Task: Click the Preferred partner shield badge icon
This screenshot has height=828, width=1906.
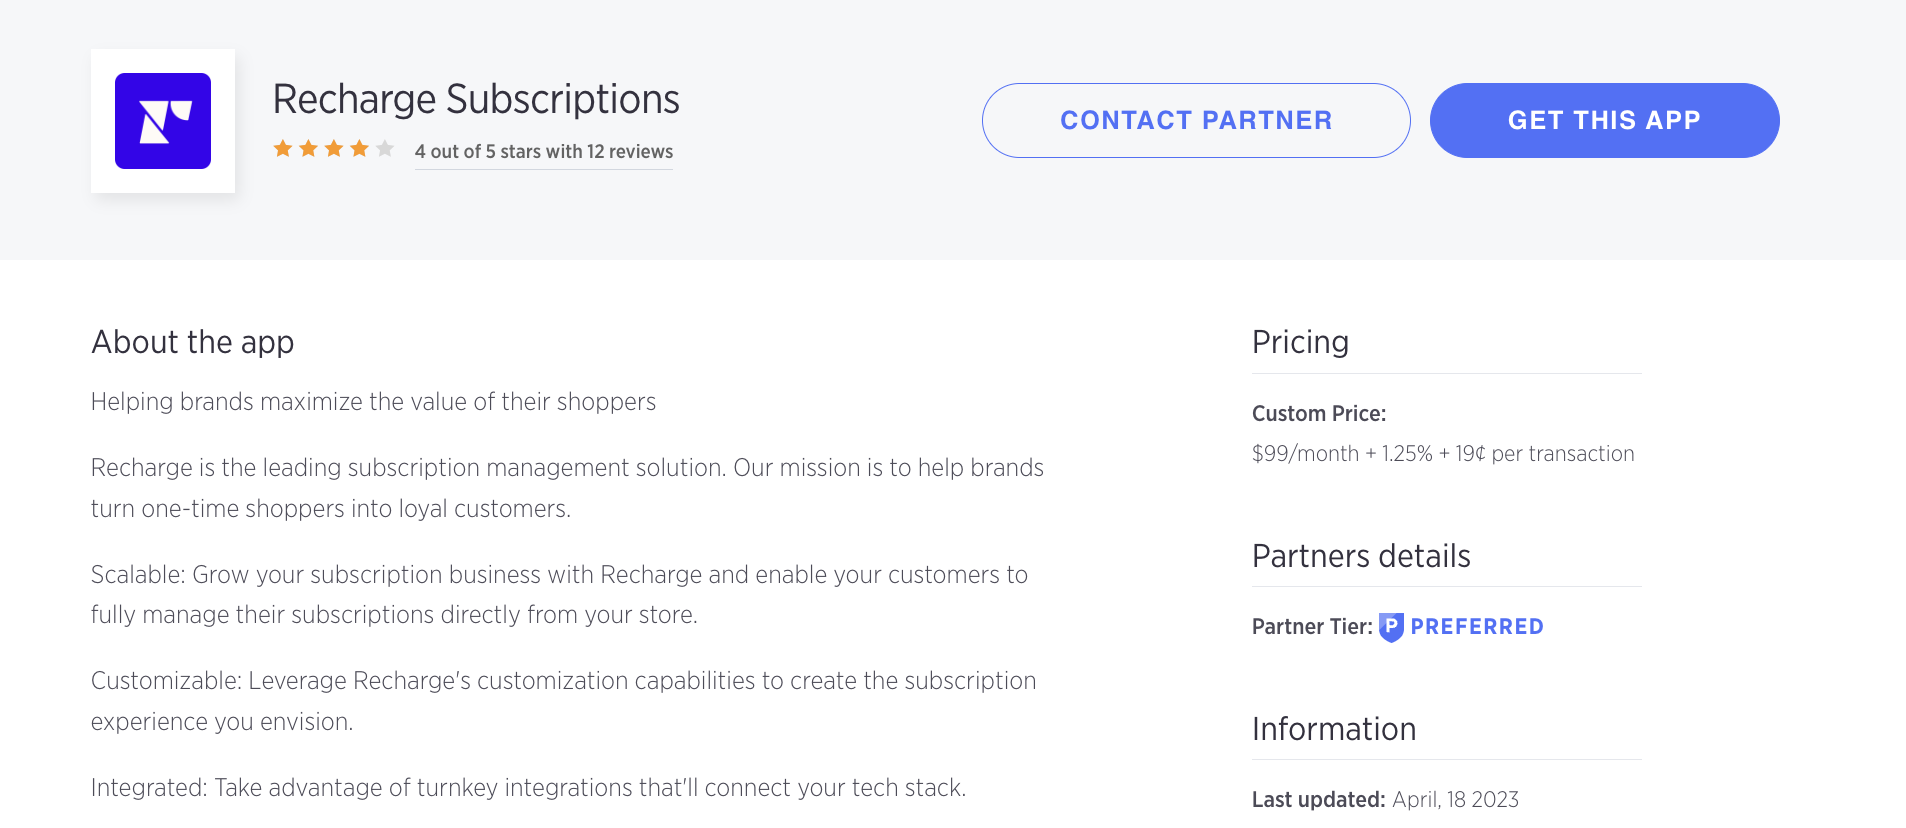Action: coord(1391,627)
